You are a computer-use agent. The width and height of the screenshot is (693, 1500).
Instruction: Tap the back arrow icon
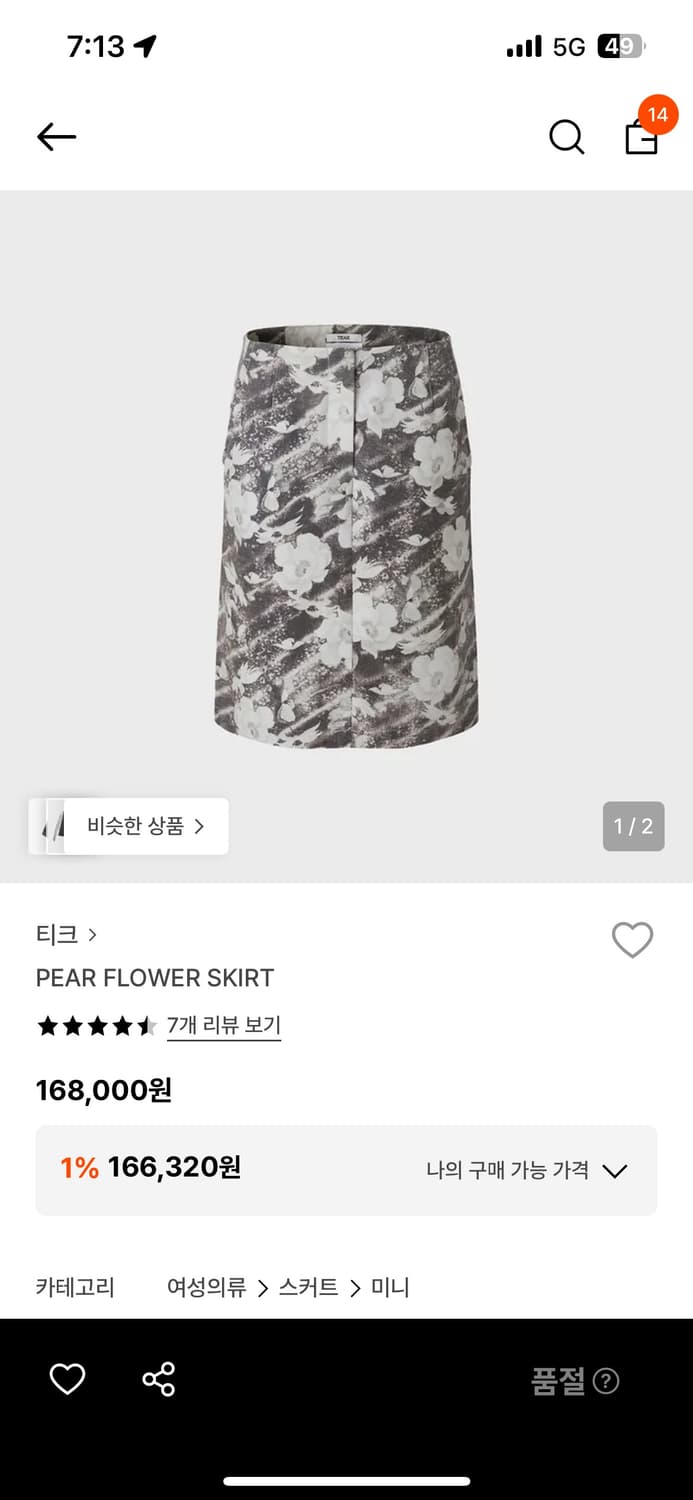point(57,137)
